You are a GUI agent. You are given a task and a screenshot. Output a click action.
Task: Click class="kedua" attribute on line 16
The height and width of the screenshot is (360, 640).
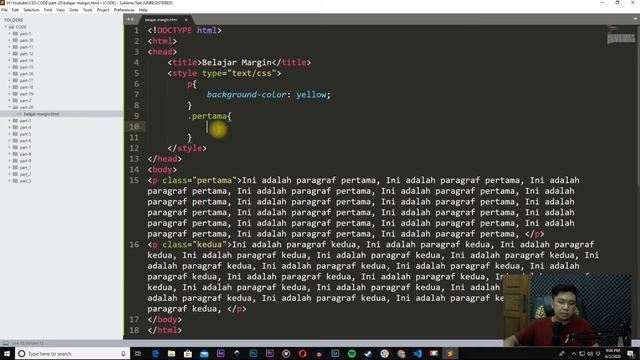[x=195, y=244]
